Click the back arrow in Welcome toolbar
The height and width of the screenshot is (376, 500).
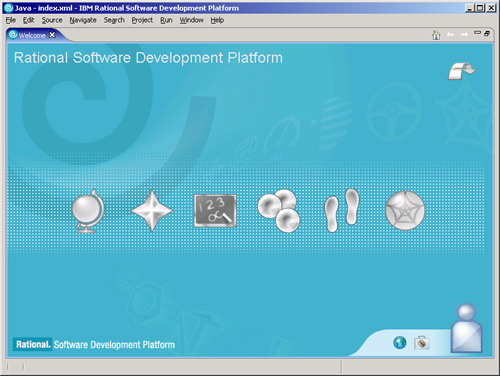tap(450, 35)
